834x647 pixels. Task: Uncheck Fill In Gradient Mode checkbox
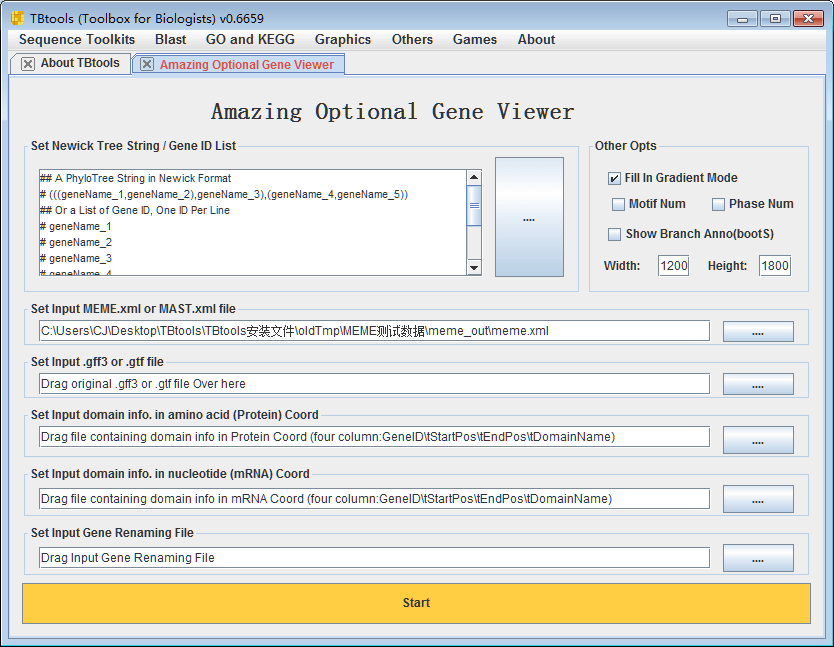(x=614, y=178)
